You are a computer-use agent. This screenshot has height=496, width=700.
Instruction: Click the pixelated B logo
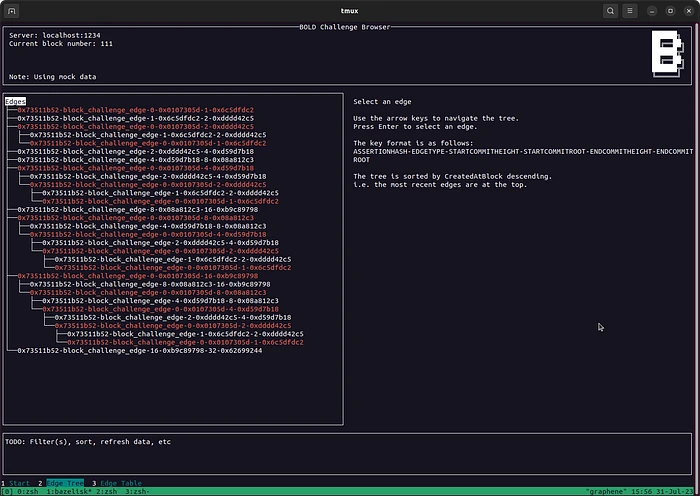[665, 54]
